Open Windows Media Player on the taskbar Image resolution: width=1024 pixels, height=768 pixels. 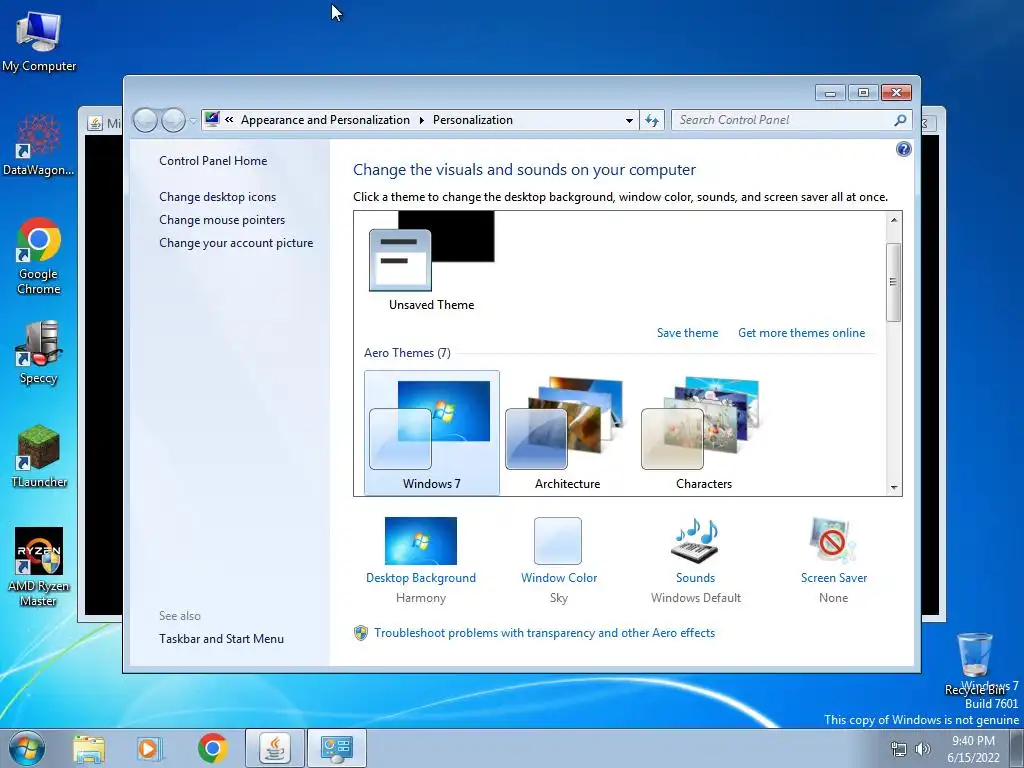(150, 749)
